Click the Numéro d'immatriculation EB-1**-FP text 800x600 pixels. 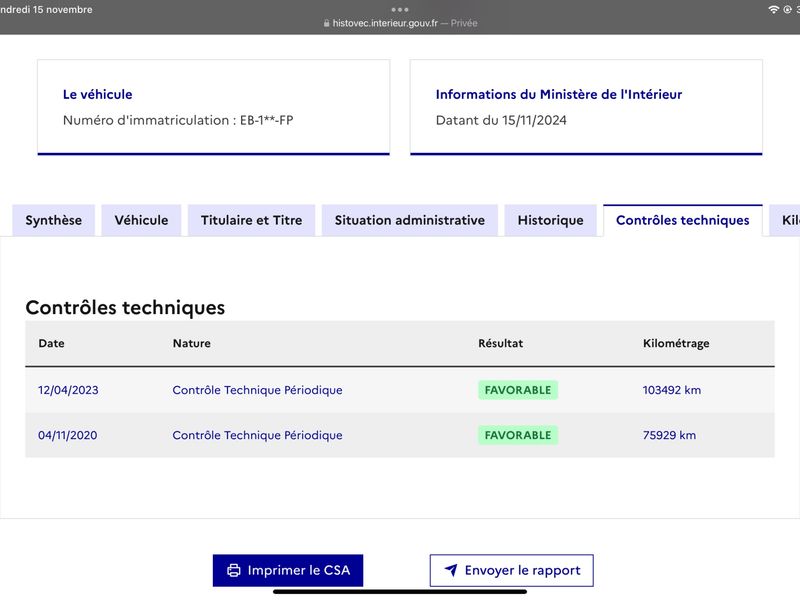coord(178,120)
